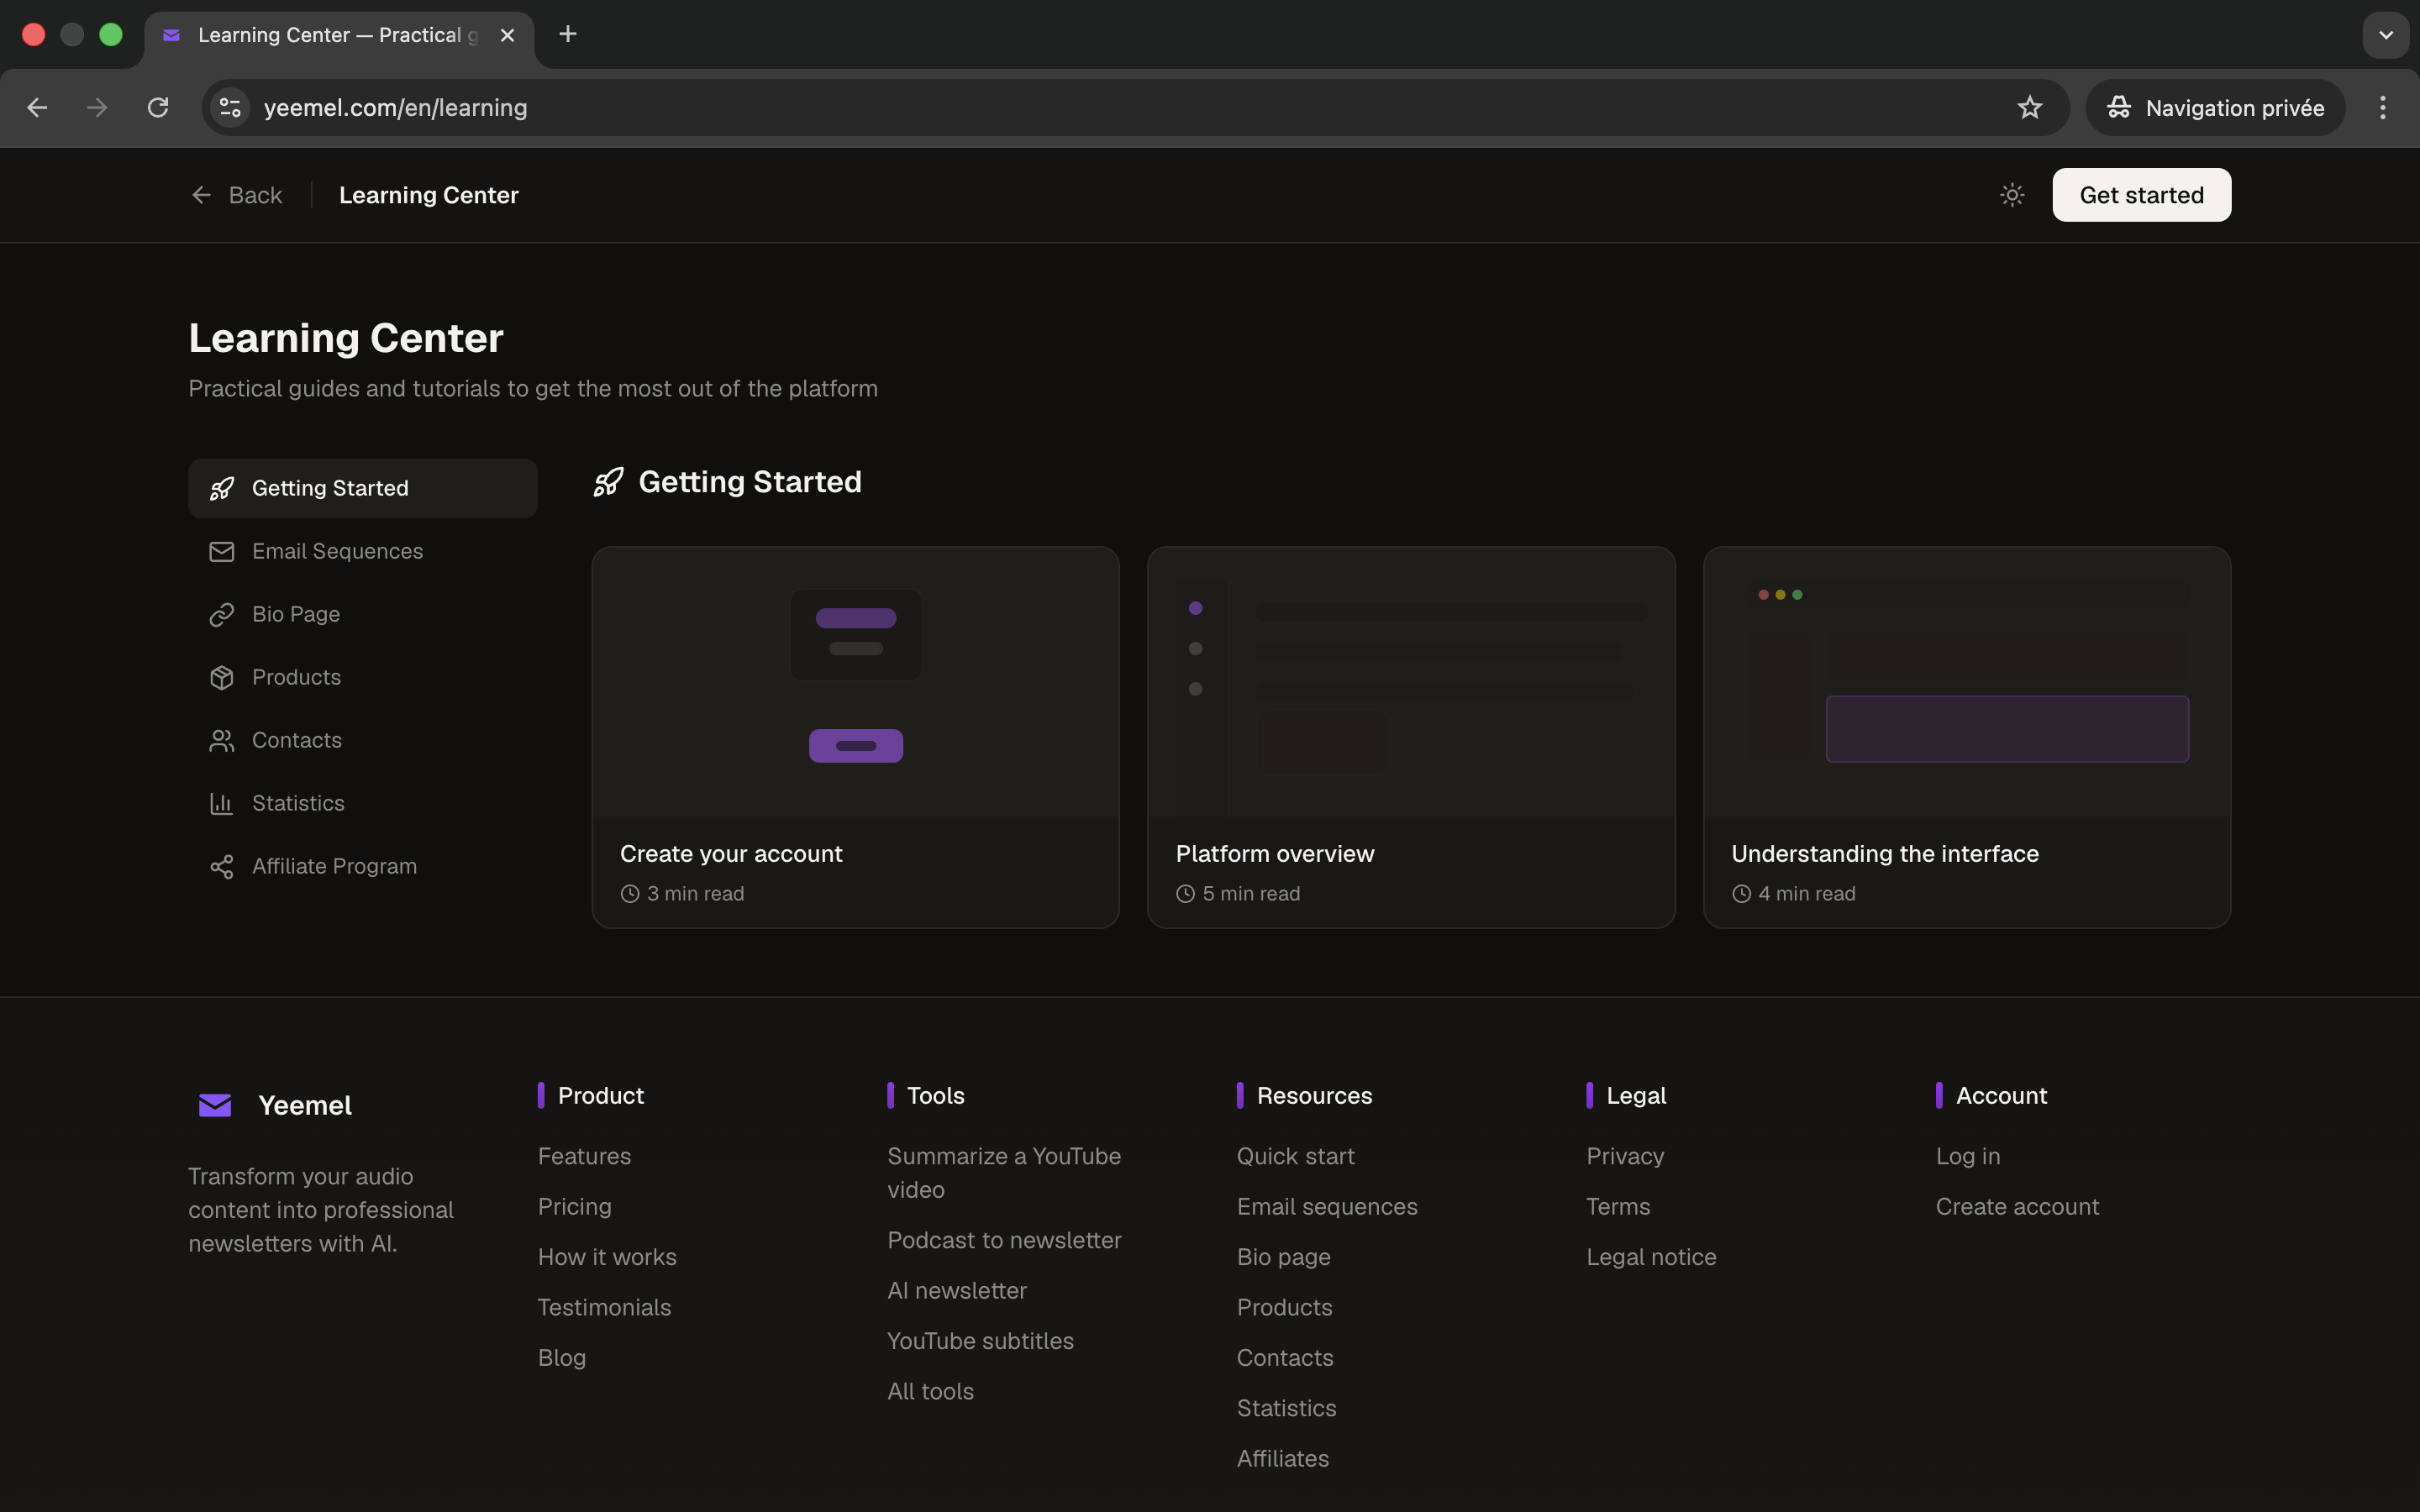Click the Products box icon in sidebar
Screen dimensions: 2420x1512
pos(222,677)
